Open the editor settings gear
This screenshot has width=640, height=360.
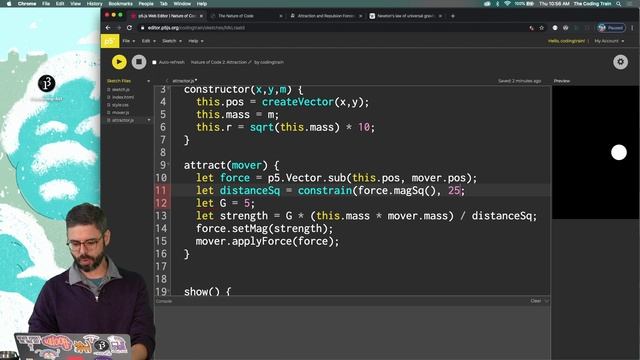(x=620, y=62)
